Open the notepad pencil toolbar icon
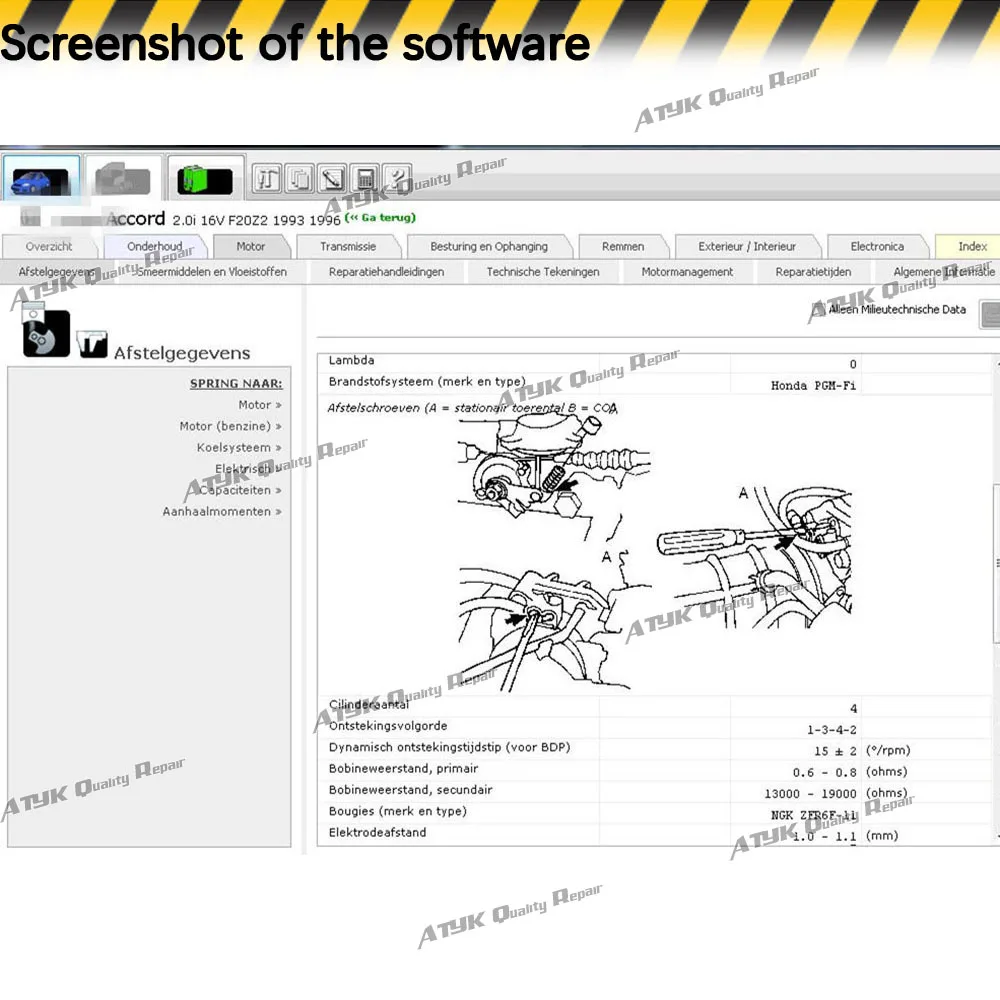The image size is (1000, 1000). (x=332, y=179)
